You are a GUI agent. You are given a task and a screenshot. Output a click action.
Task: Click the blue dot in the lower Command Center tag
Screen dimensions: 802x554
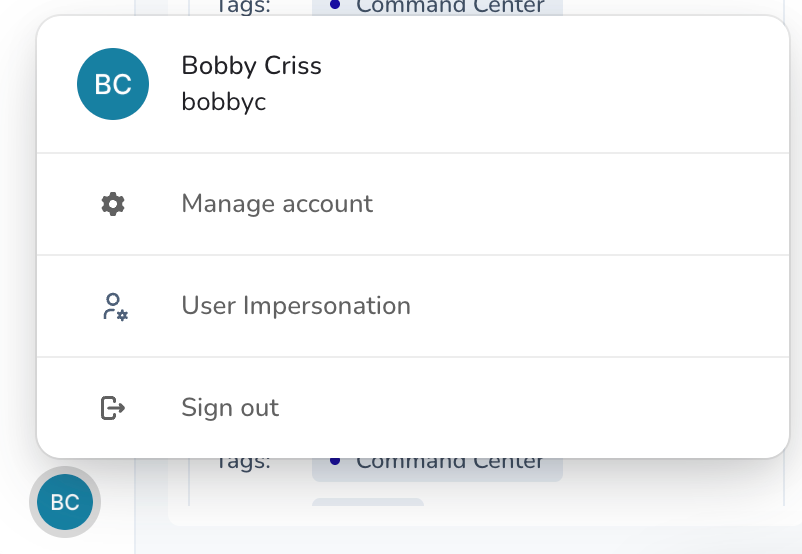coord(335,461)
